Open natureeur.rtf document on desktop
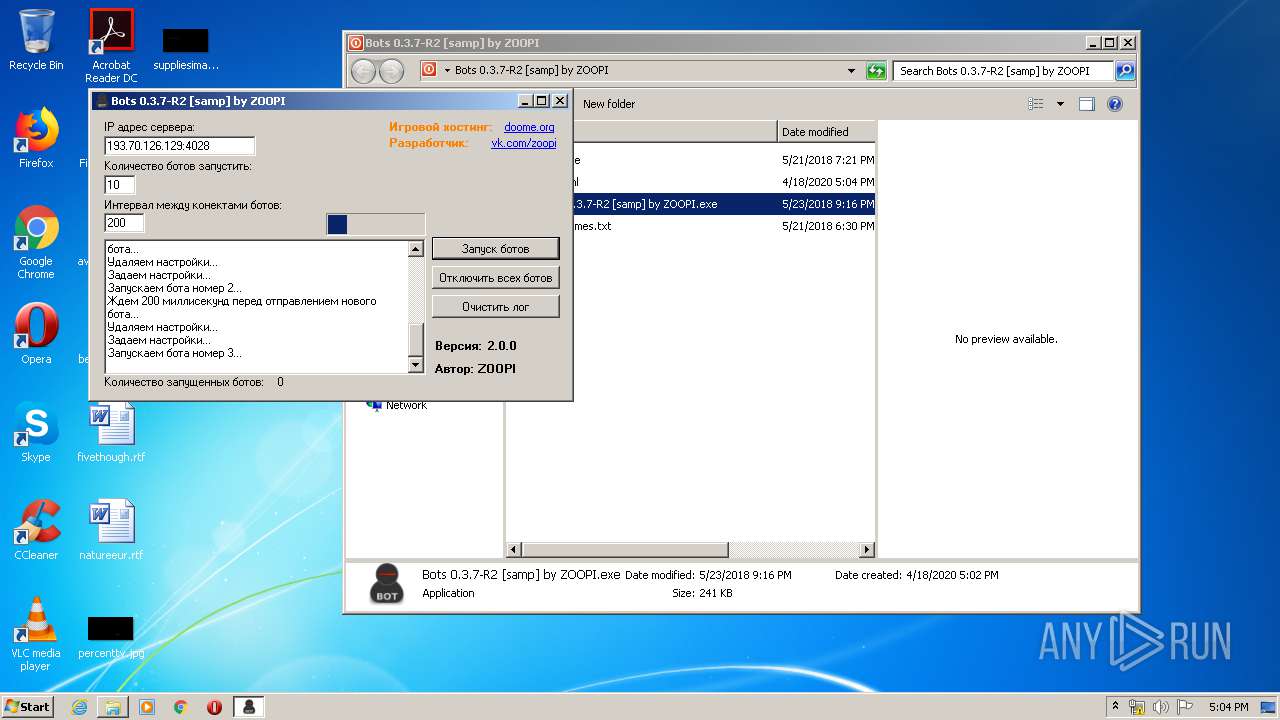This screenshot has width=1280, height=720. (x=111, y=530)
